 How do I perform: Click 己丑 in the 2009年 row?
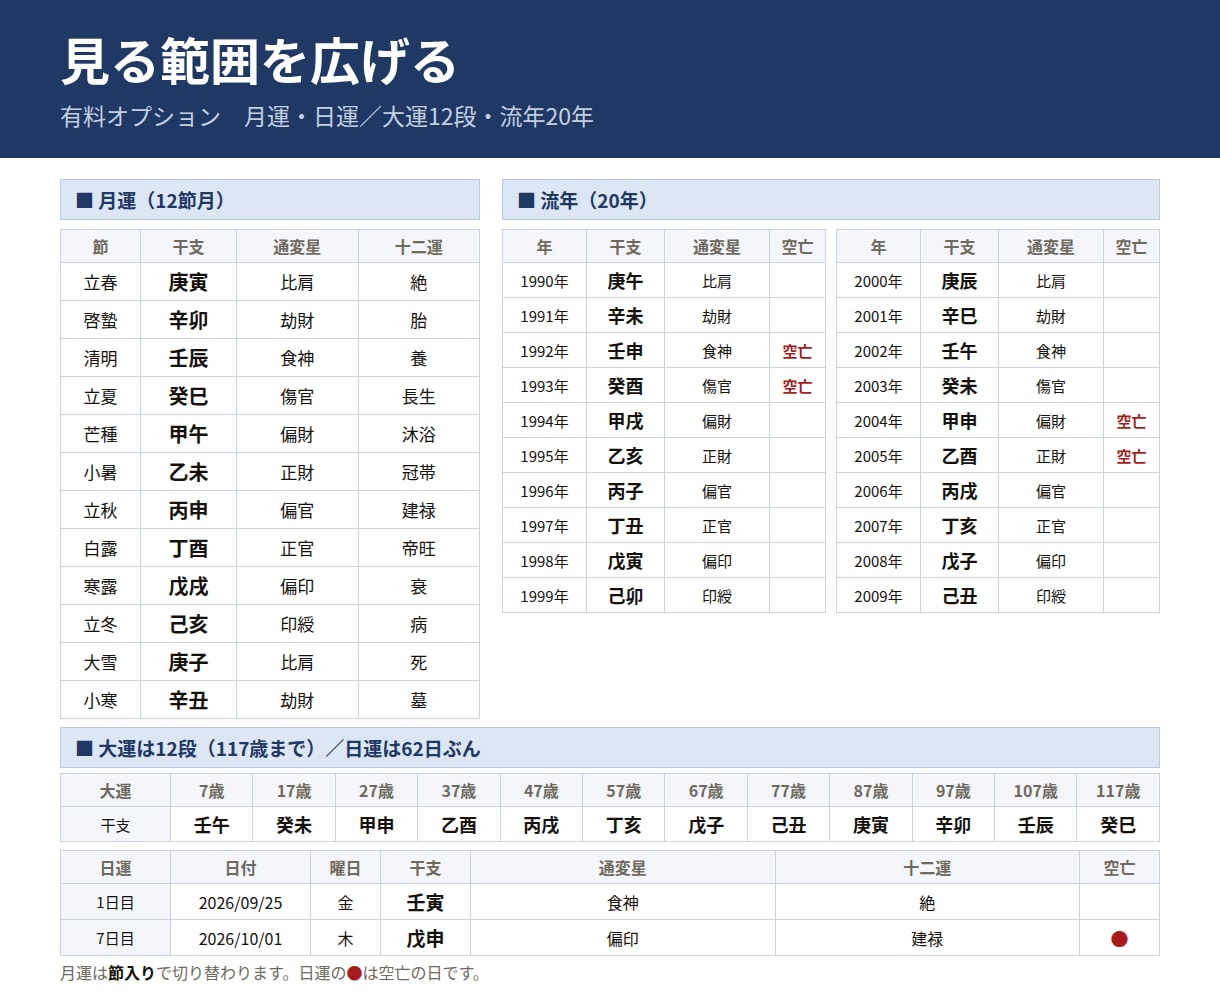tap(960, 597)
